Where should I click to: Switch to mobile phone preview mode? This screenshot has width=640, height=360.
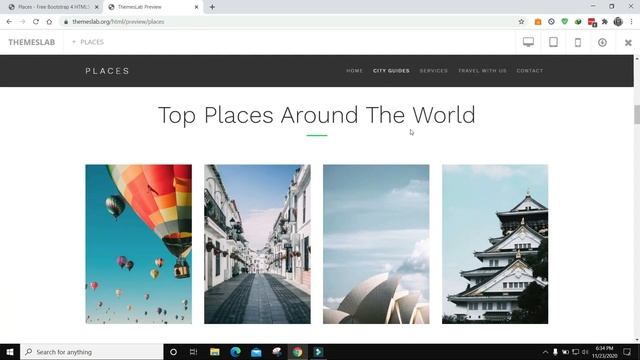coord(578,42)
